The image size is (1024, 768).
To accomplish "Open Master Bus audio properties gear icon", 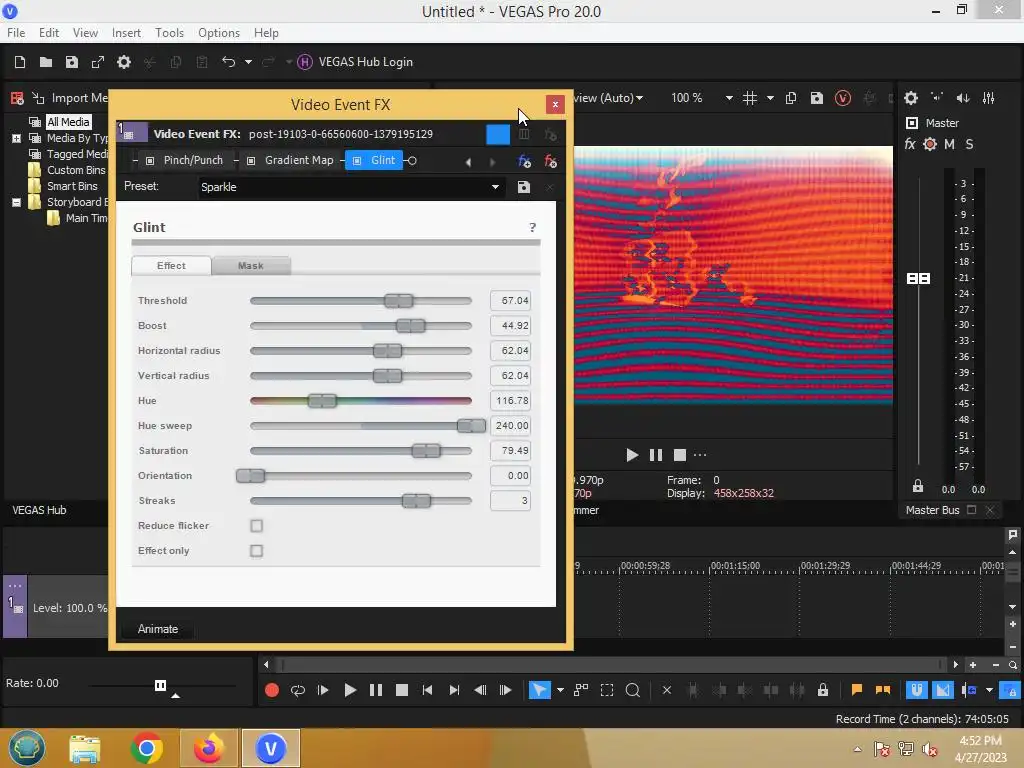I will (911, 98).
